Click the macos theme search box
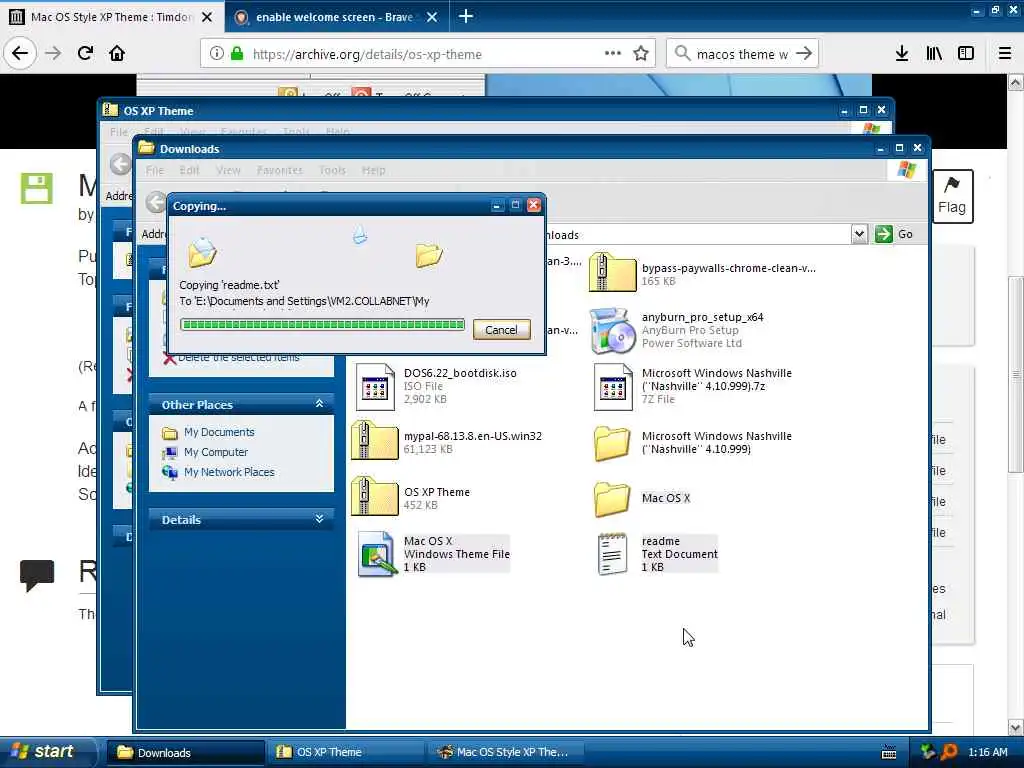Viewport: 1024px width, 768px height. 742,54
